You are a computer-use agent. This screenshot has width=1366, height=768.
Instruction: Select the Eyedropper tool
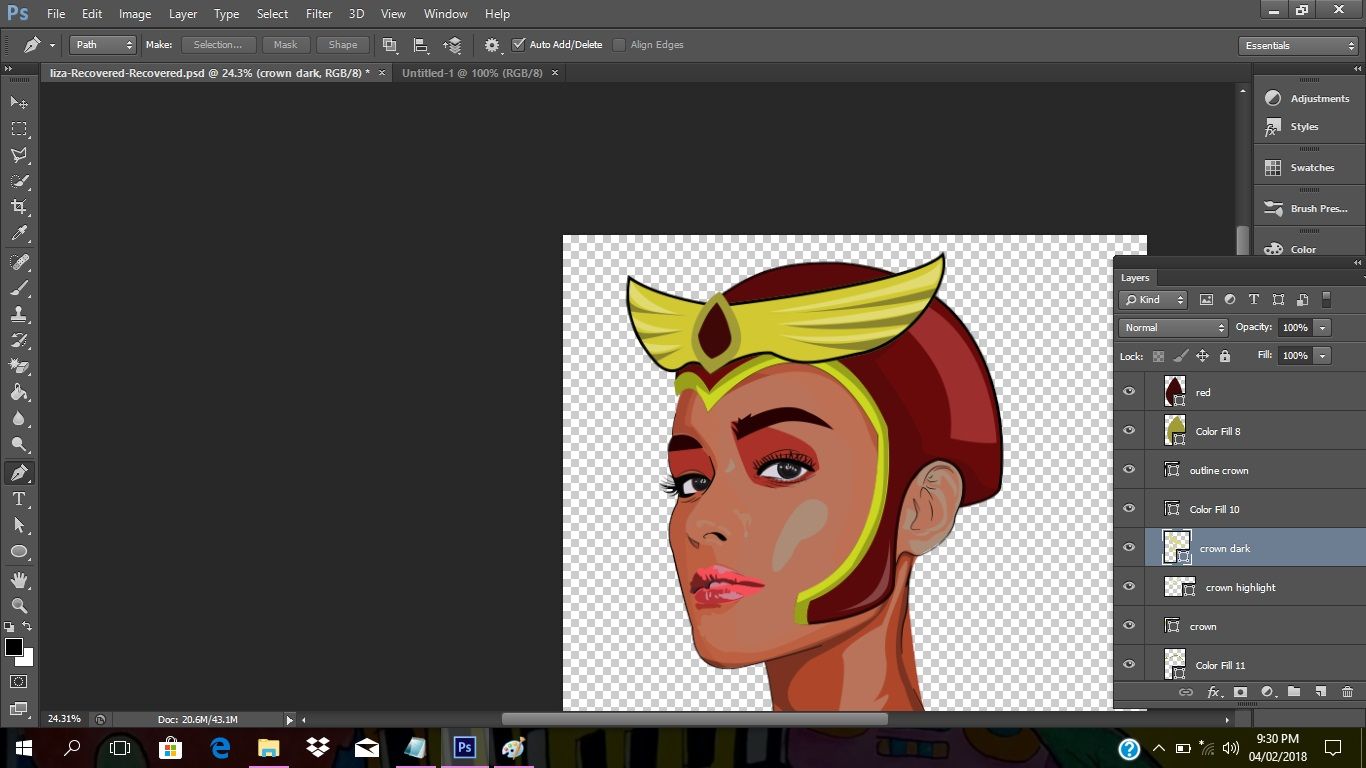point(19,233)
